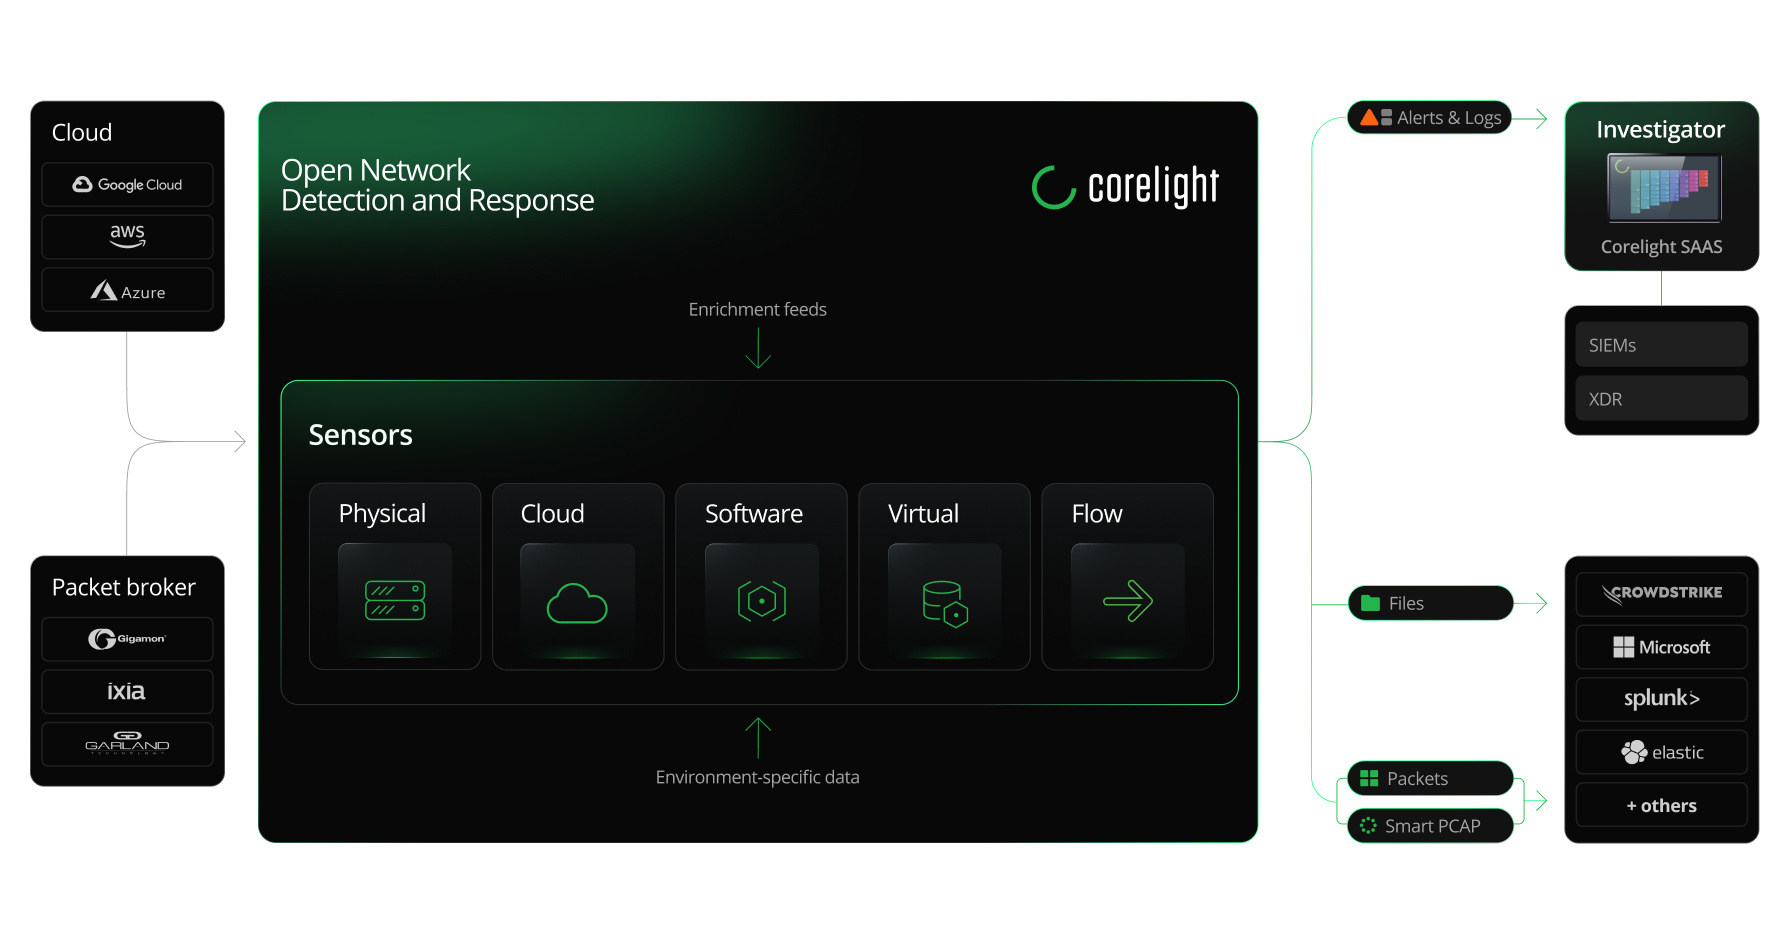
Task: Open the SIEMs item under Investigator
Action: click(1661, 344)
